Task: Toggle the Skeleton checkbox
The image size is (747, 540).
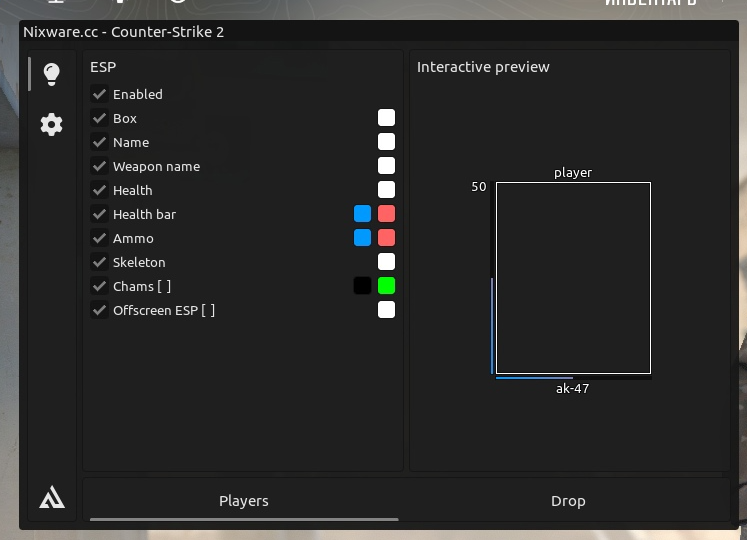Action: tap(99, 262)
